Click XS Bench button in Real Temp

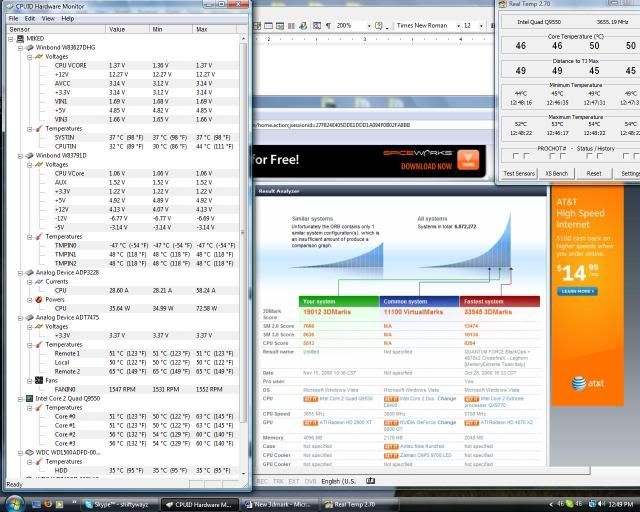coord(557,174)
